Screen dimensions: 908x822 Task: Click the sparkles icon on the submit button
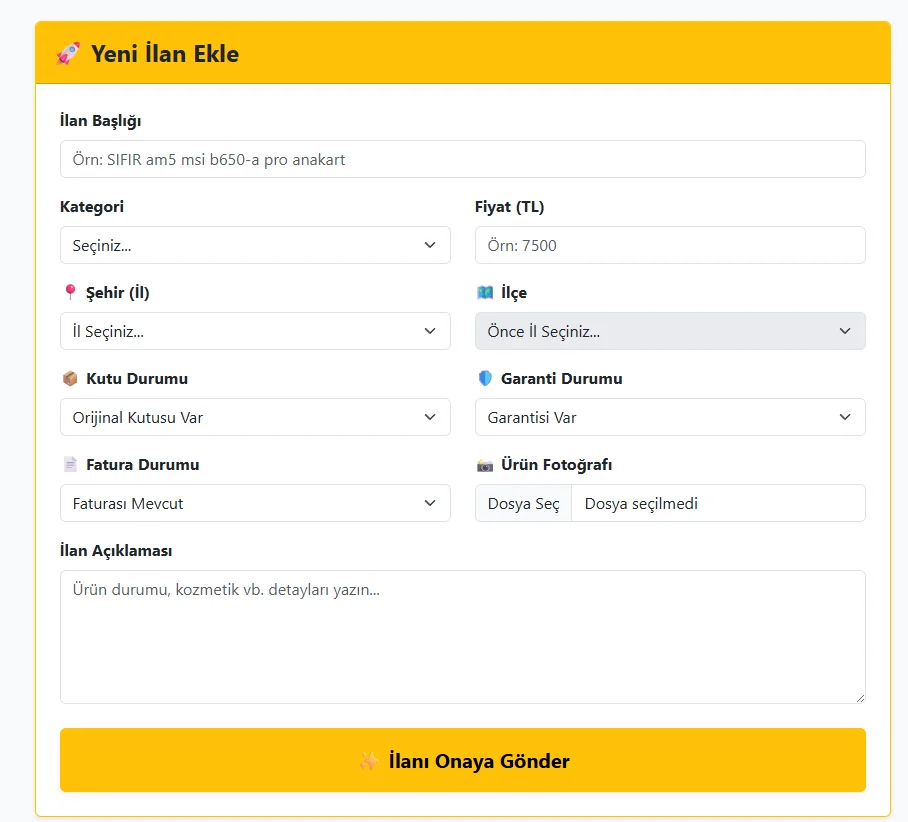[369, 761]
